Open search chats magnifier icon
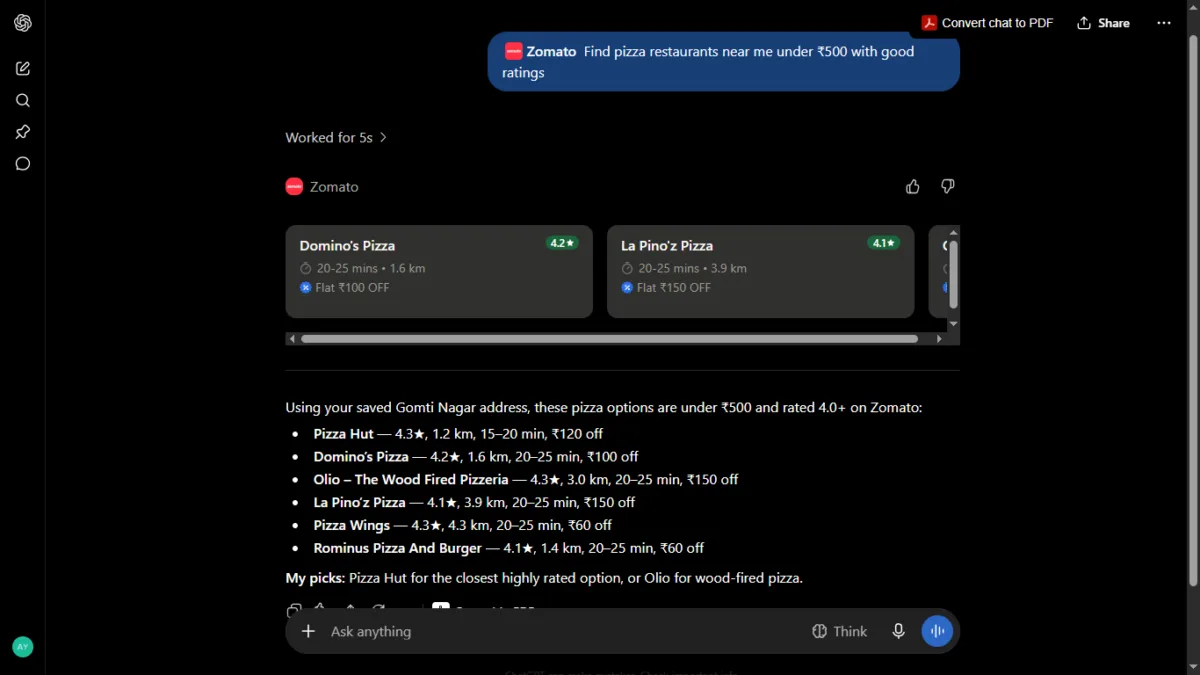The width and height of the screenshot is (1200, 675). (x=23, y=100)
